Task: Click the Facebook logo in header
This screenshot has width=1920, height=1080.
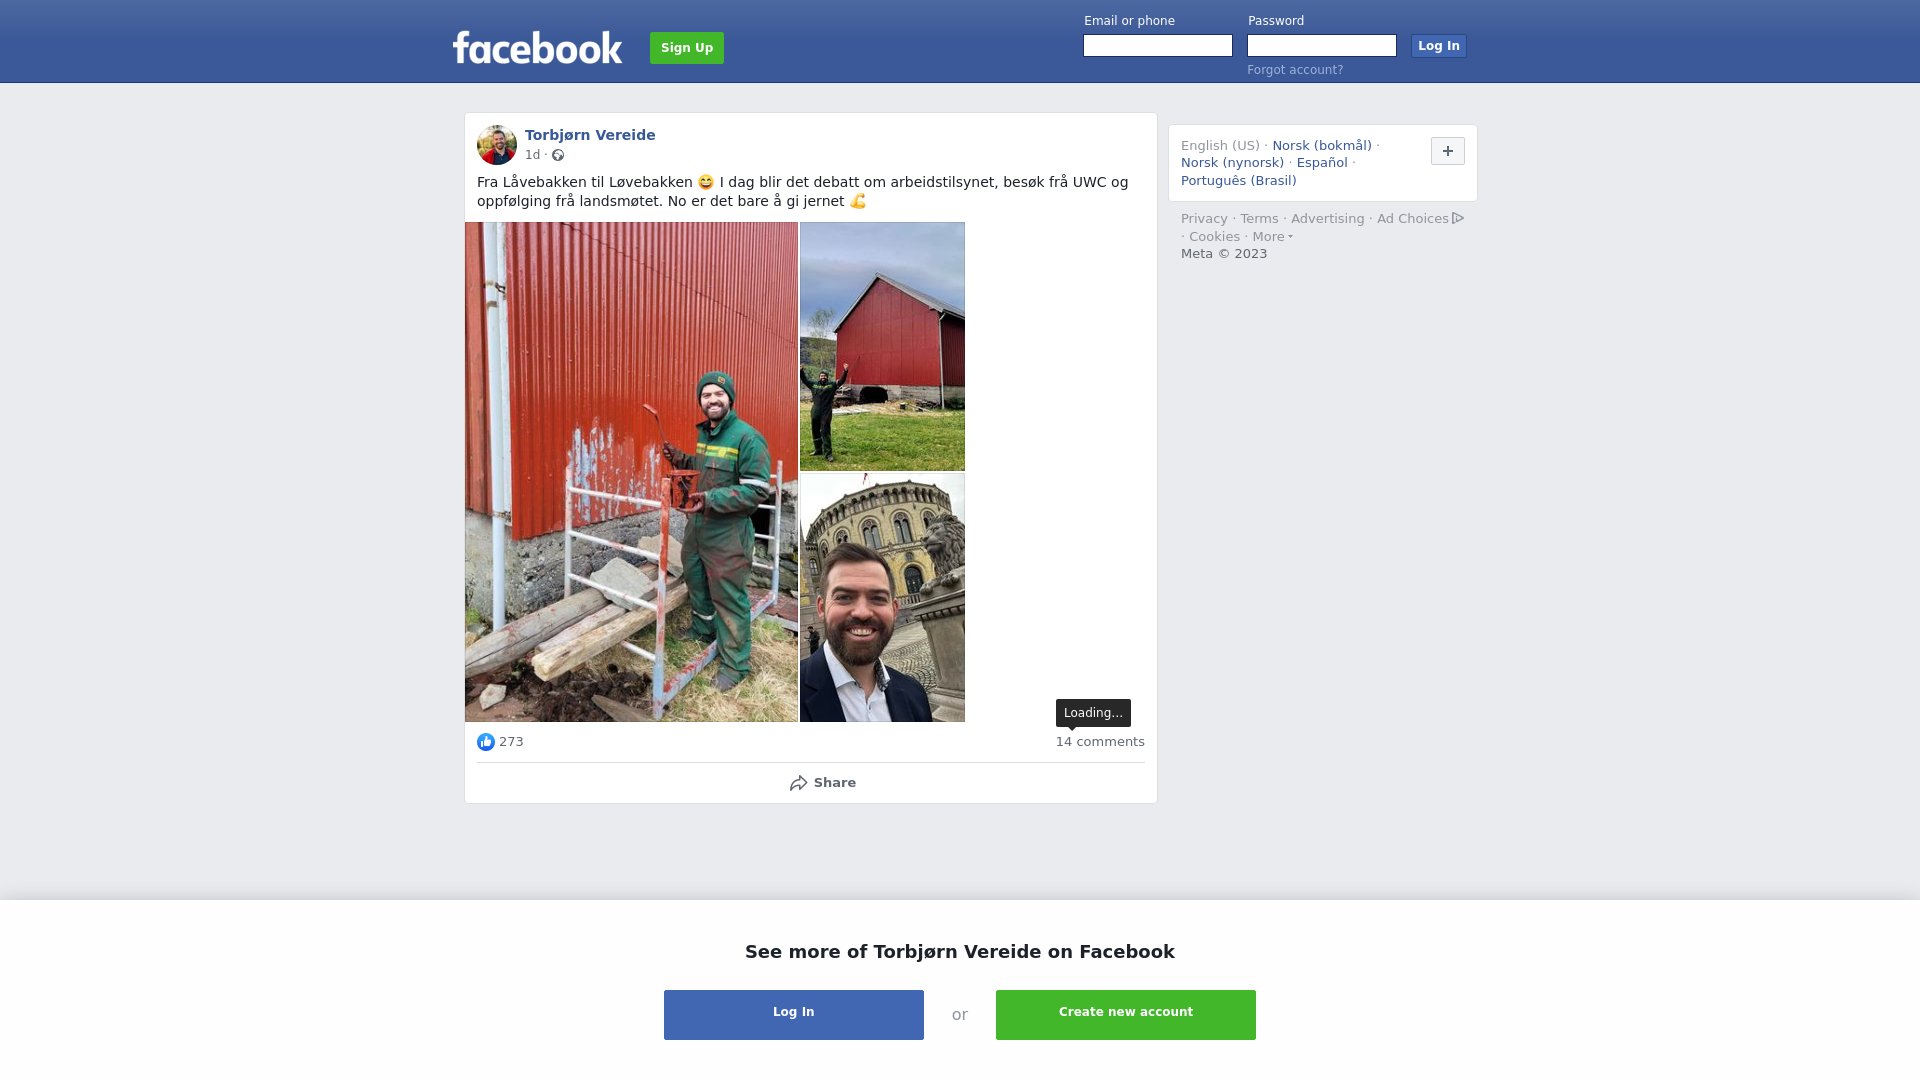Action: pyautogui.click(x=537, y=47)
